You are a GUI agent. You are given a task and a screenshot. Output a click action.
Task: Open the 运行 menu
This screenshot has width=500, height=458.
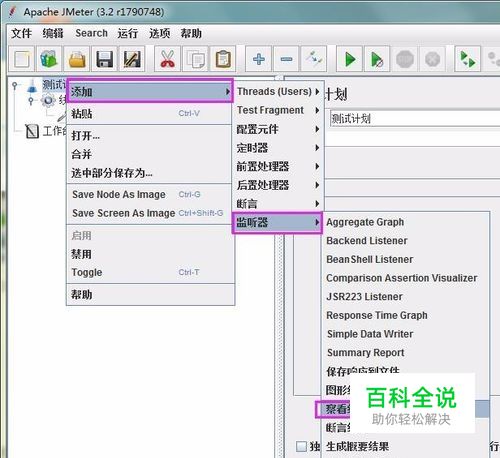tap(127, 33)
